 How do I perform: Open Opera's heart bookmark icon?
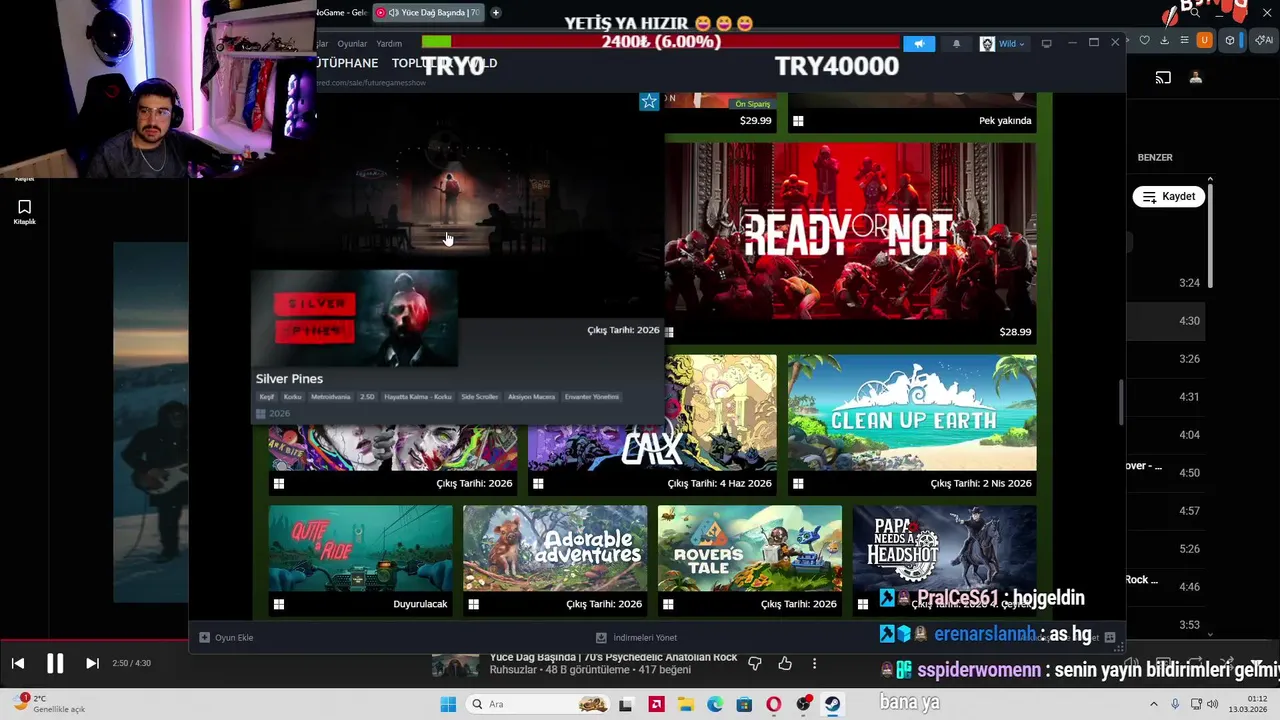[x=1145, y=40]
